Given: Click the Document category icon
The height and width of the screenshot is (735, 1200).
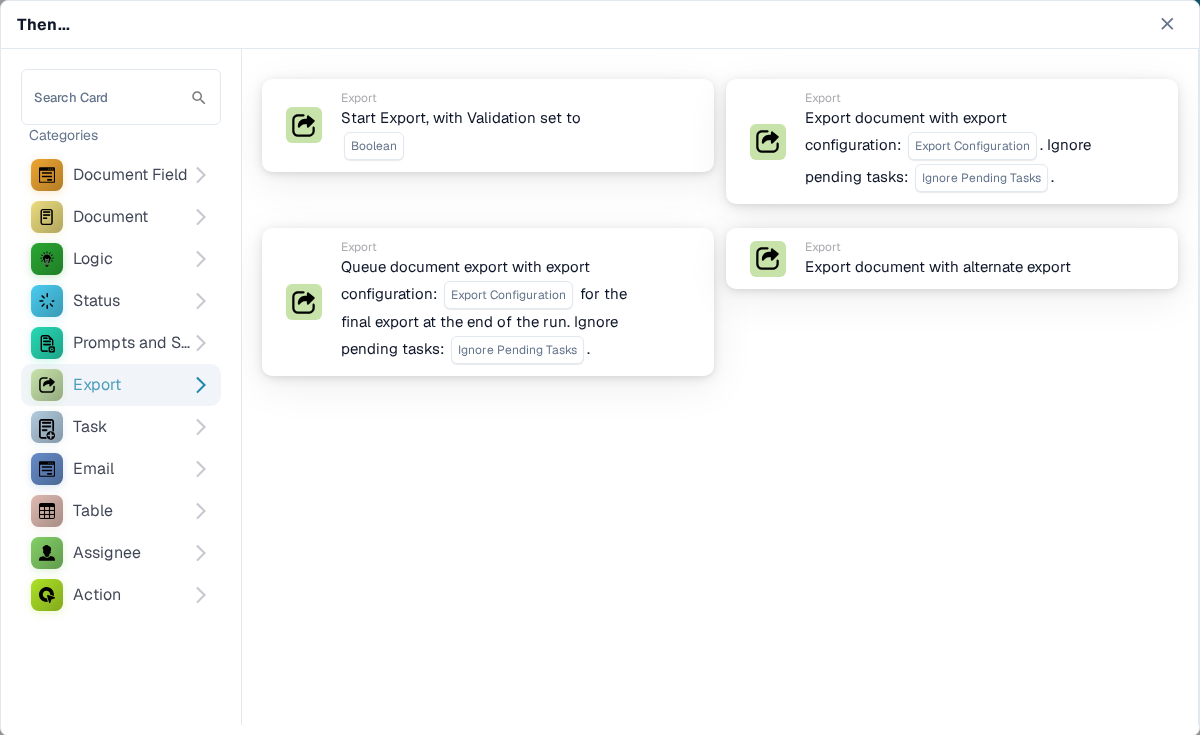Looking at the screenshot, I should click(47, 217).
